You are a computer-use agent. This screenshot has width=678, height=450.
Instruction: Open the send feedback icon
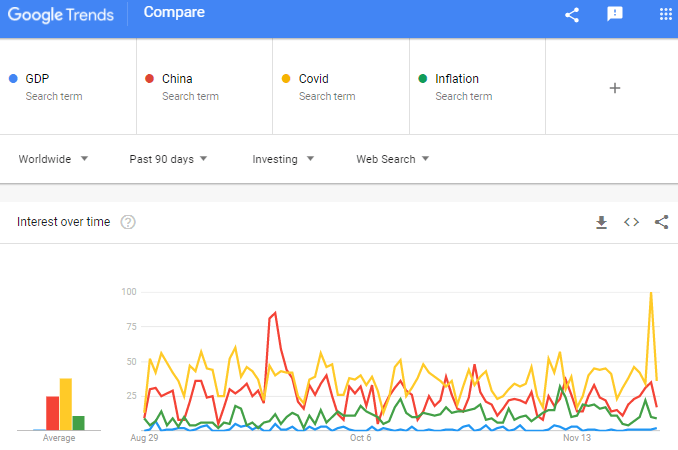pyautogui.click(x=614, y=14)
